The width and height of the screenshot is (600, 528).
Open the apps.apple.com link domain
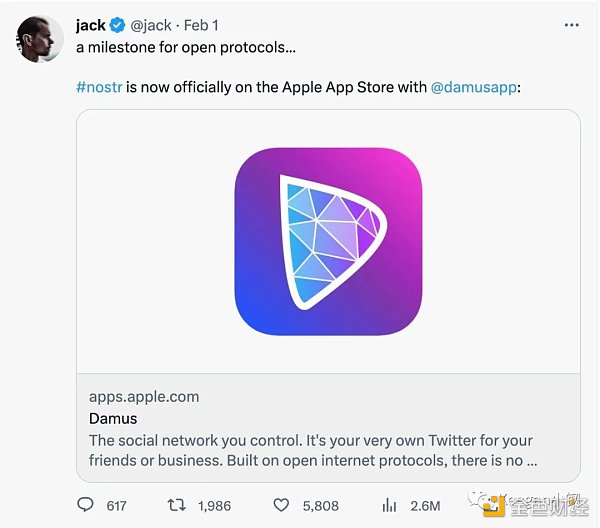coord(144,396)
